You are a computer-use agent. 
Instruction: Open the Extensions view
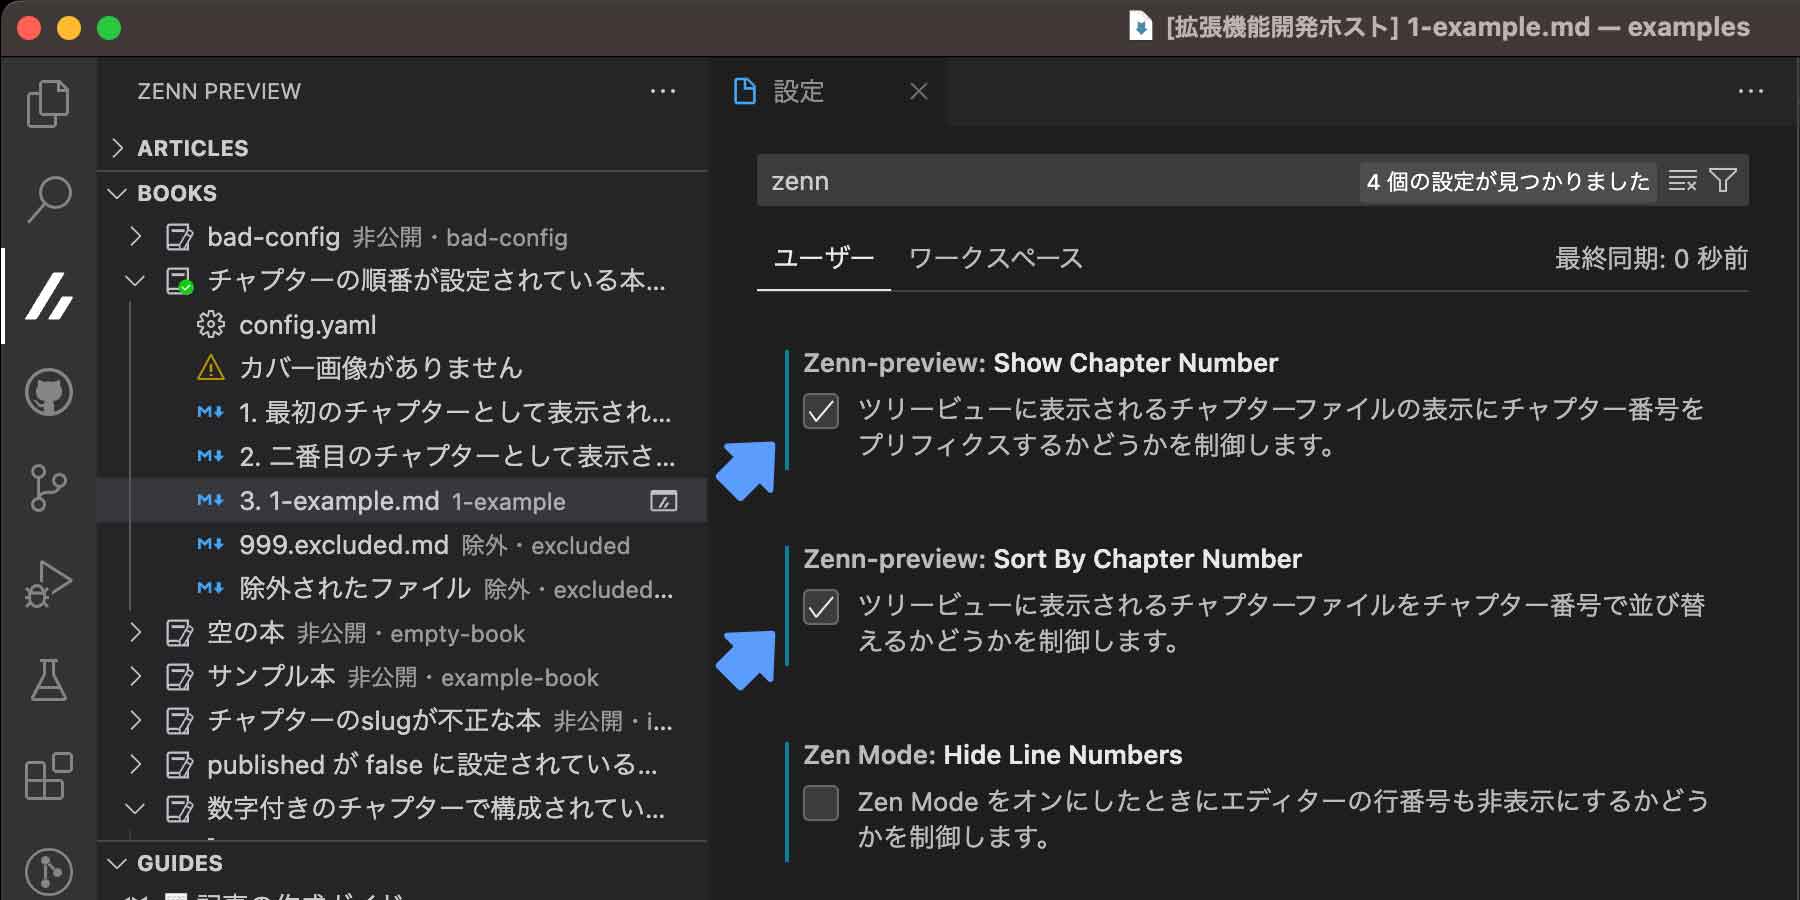48,776
